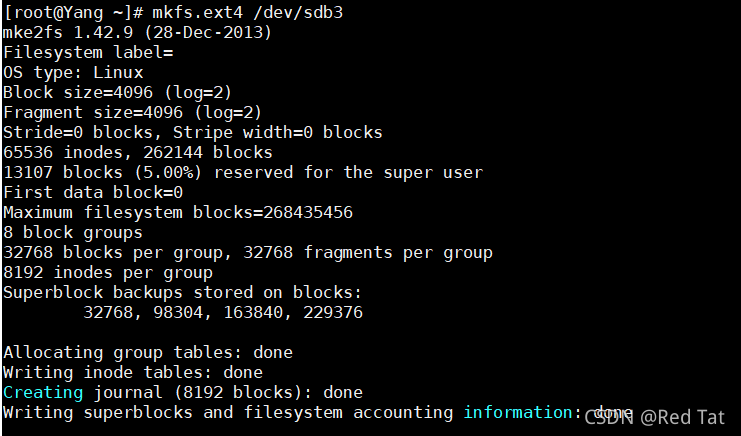Viewport: 741px width, 436px height.
Task: Click the cyan Creating word
Action: point(43,393)
